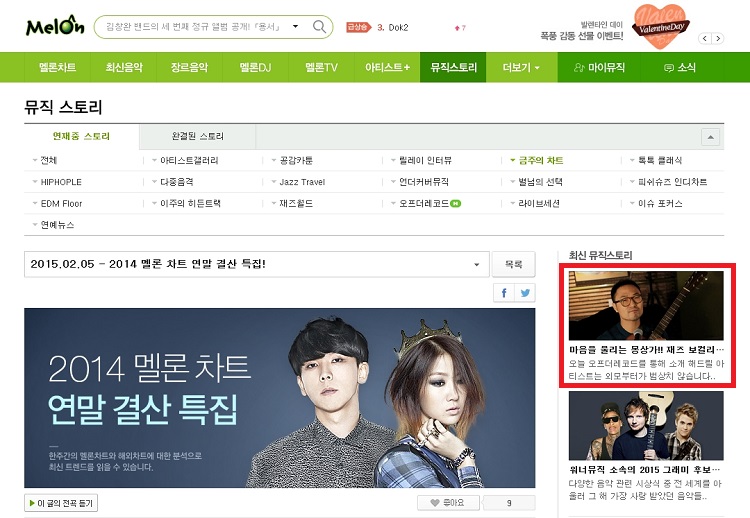Click the search magnifier icon
The width and height of the screenshot is (750, 518).
319,27
